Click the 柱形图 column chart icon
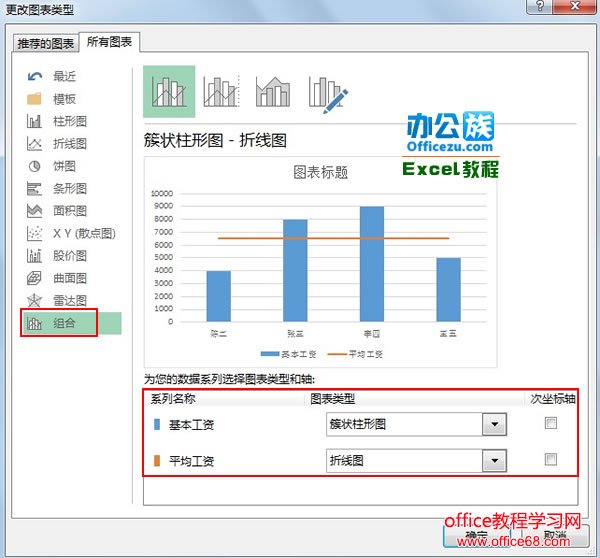The height and width of the screenshot is (558, 600). point(34,121)
